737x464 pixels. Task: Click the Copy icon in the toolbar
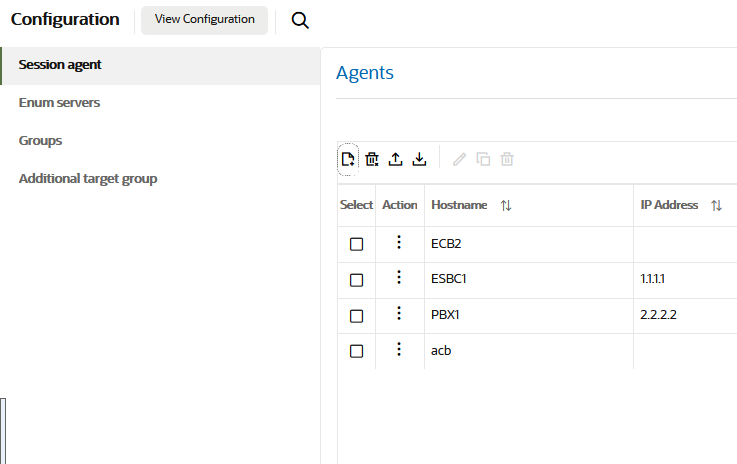(483, 159)
